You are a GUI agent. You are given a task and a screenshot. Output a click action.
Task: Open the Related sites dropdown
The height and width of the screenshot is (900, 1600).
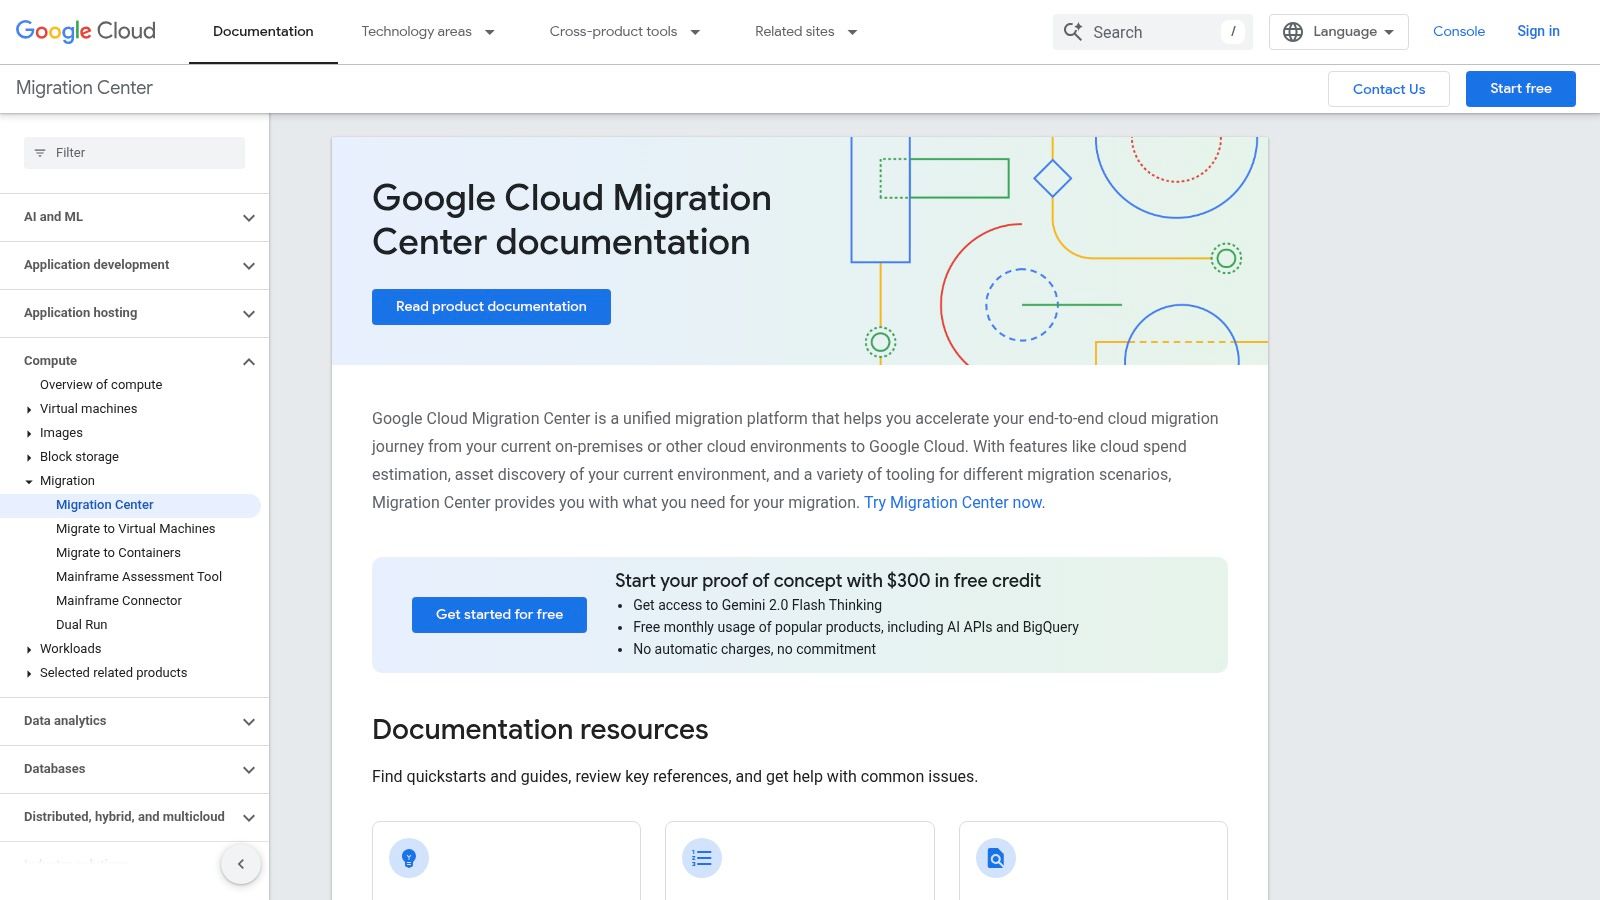(806, 31)
